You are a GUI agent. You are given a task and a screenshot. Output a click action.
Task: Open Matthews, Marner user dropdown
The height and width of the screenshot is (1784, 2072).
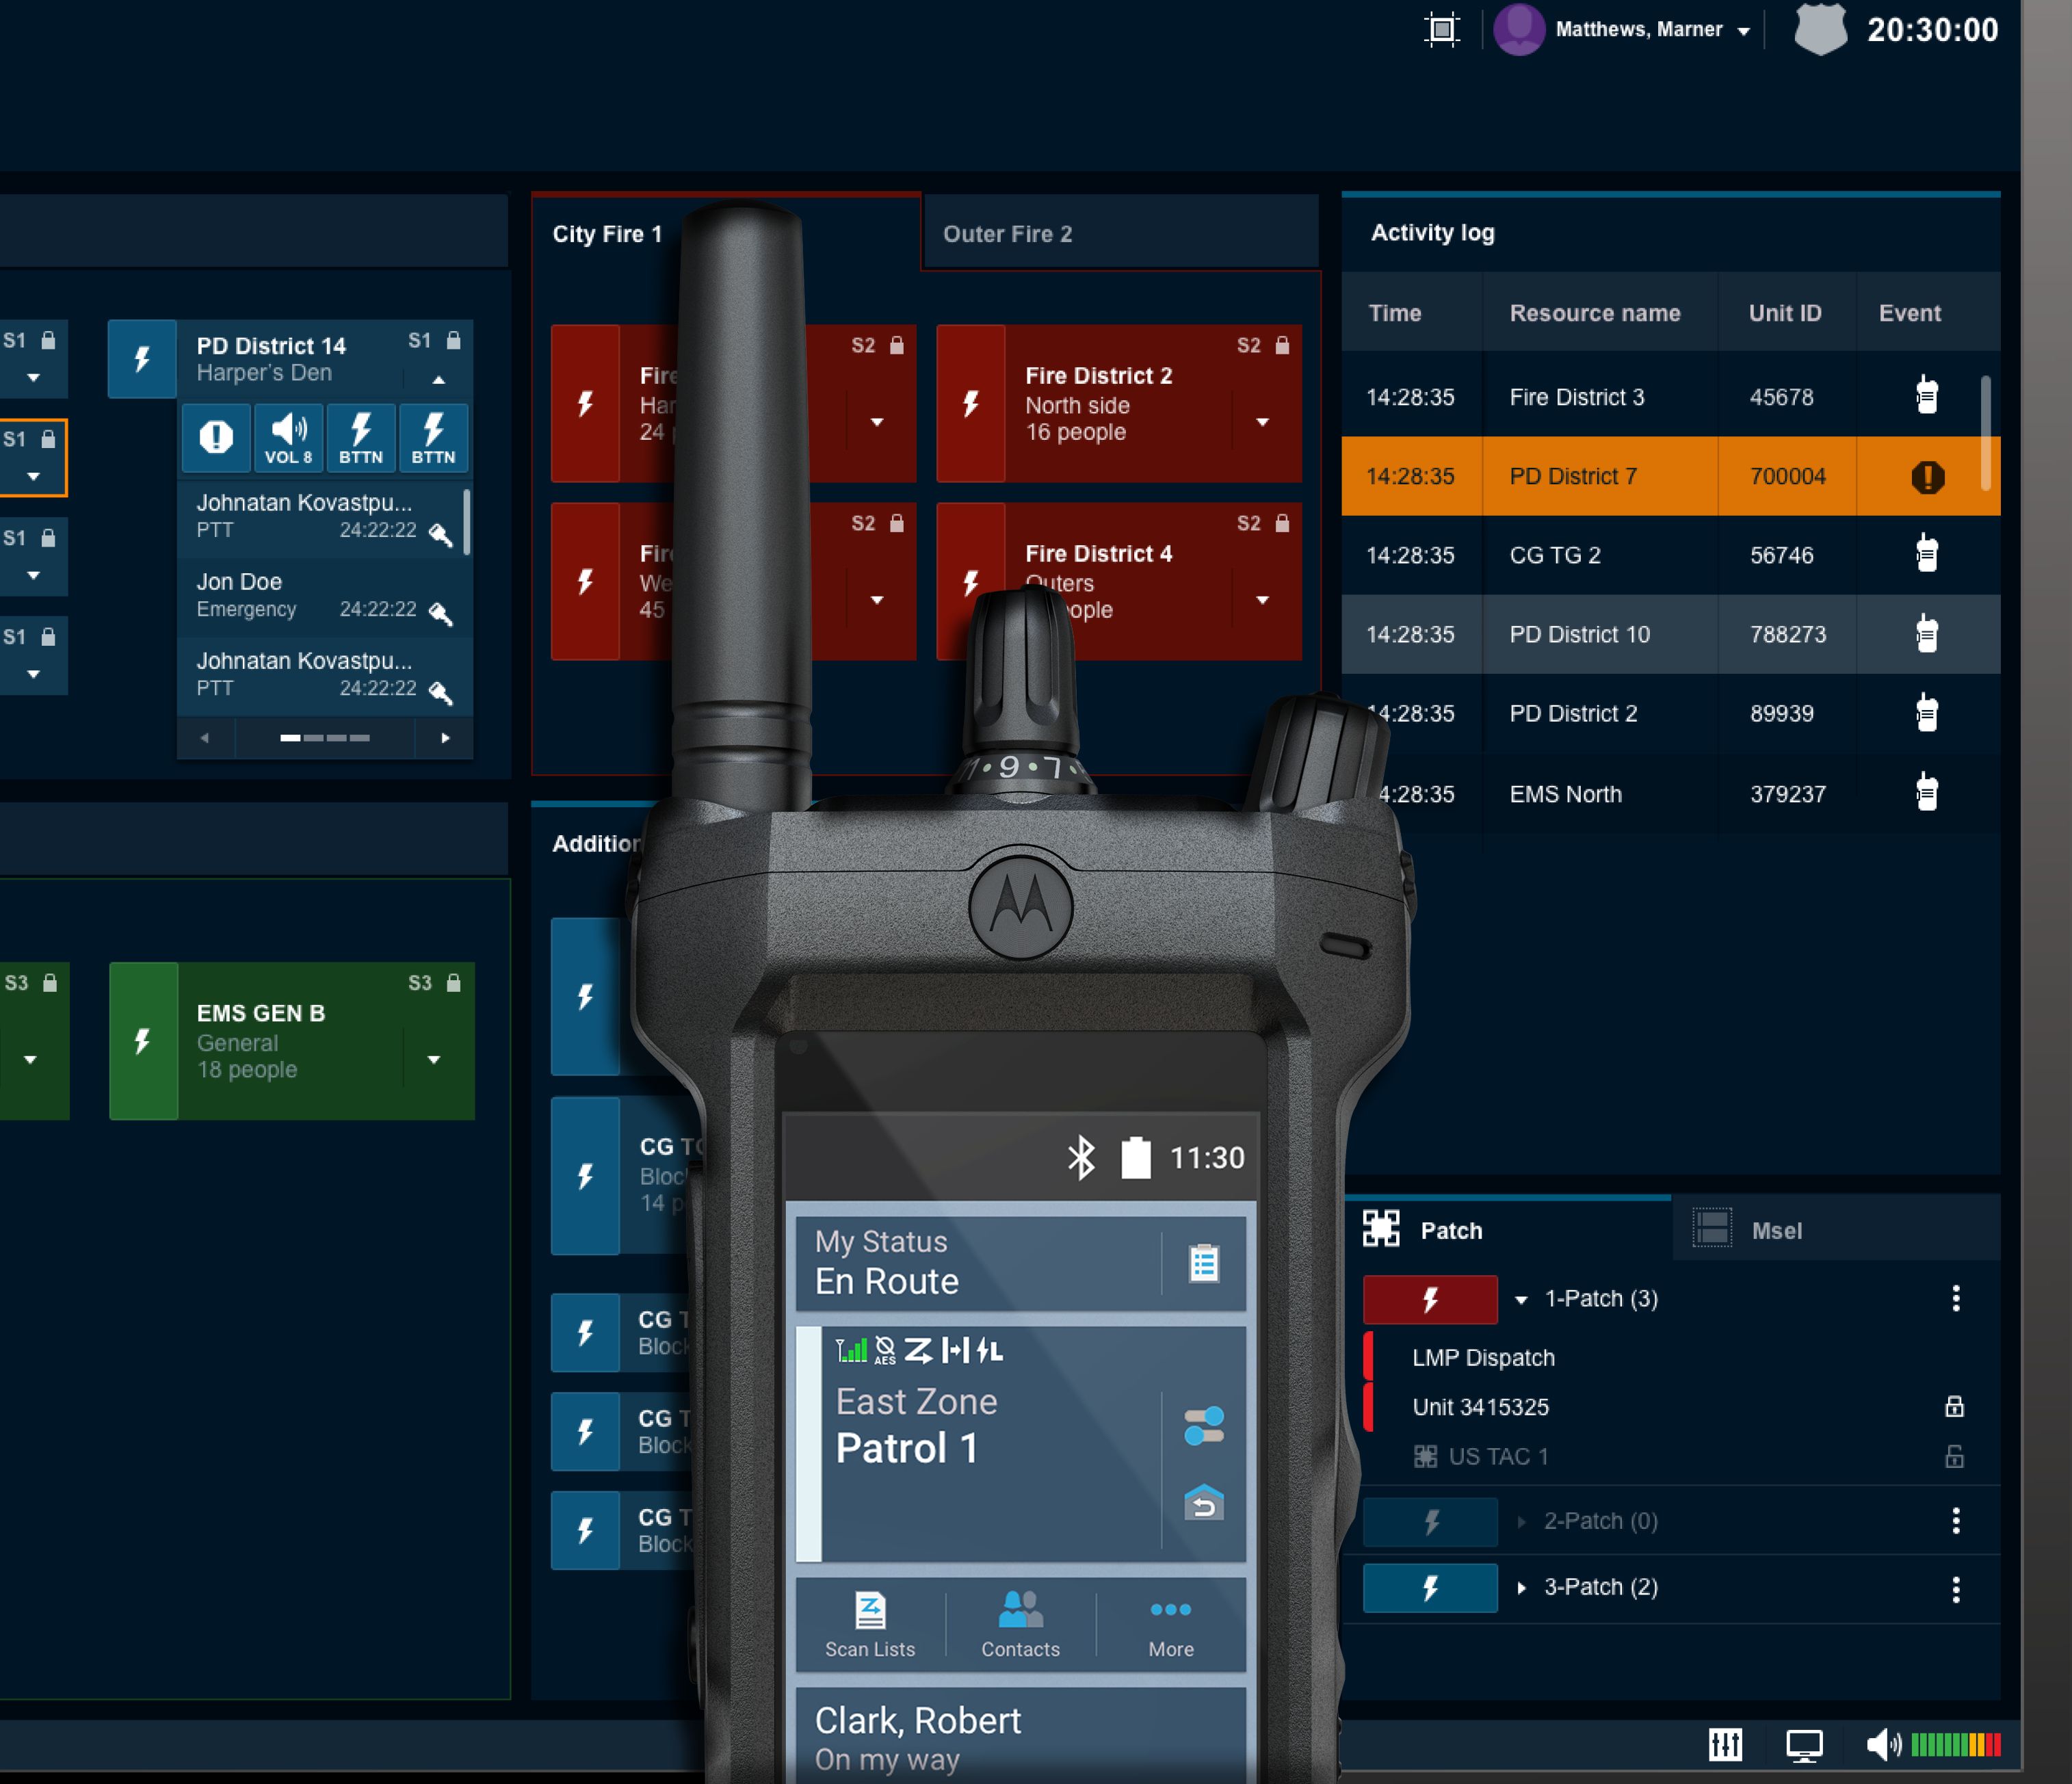[1743, 31]
